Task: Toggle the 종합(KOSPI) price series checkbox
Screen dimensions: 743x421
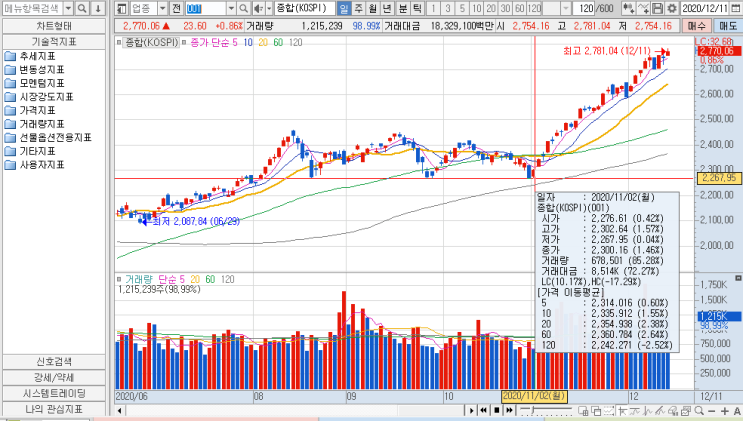Action: pos(118,43)
